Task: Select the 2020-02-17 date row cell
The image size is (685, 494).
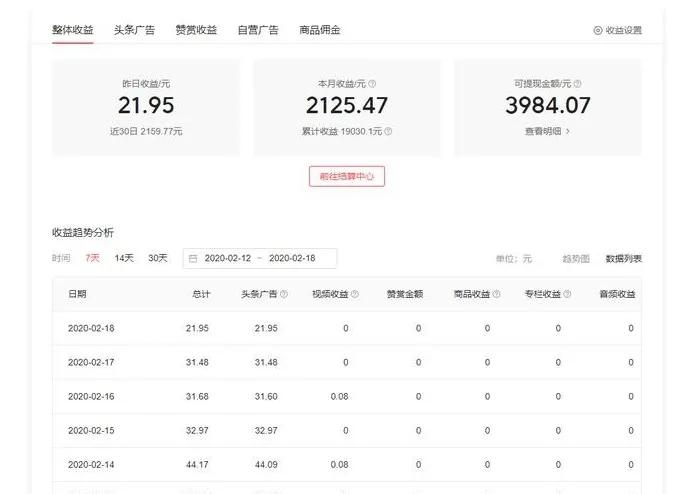Action: [91, 362]
